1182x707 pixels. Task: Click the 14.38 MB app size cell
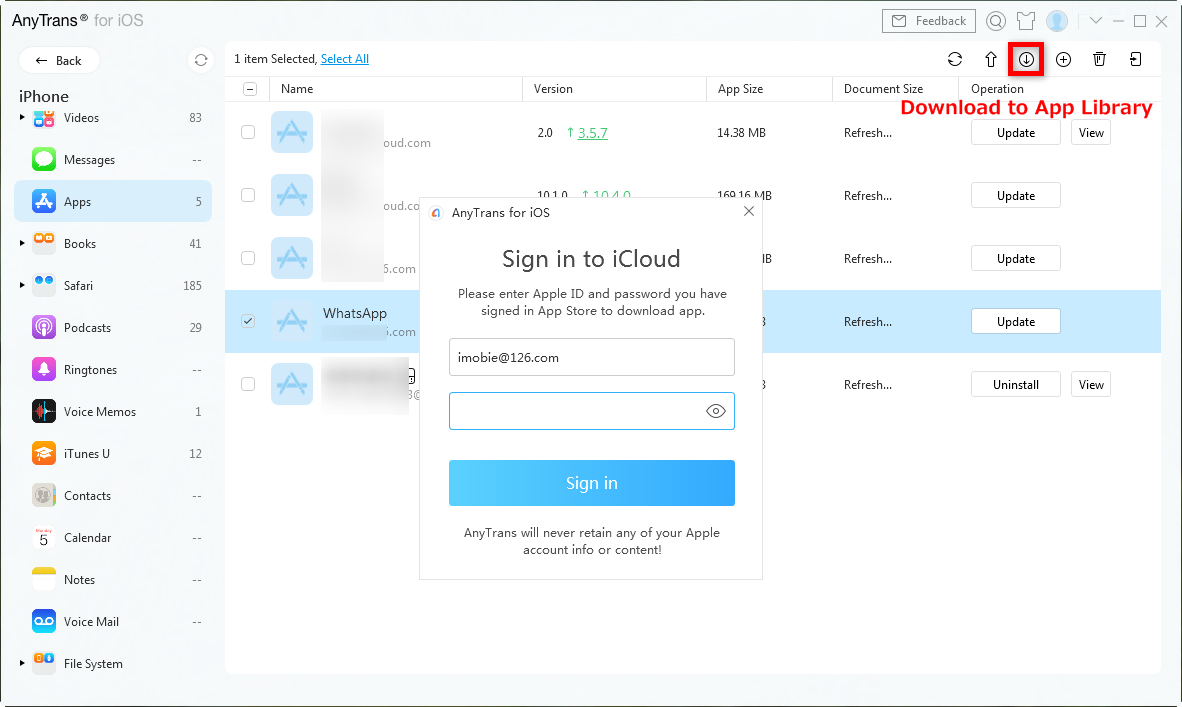click(741, 133)
